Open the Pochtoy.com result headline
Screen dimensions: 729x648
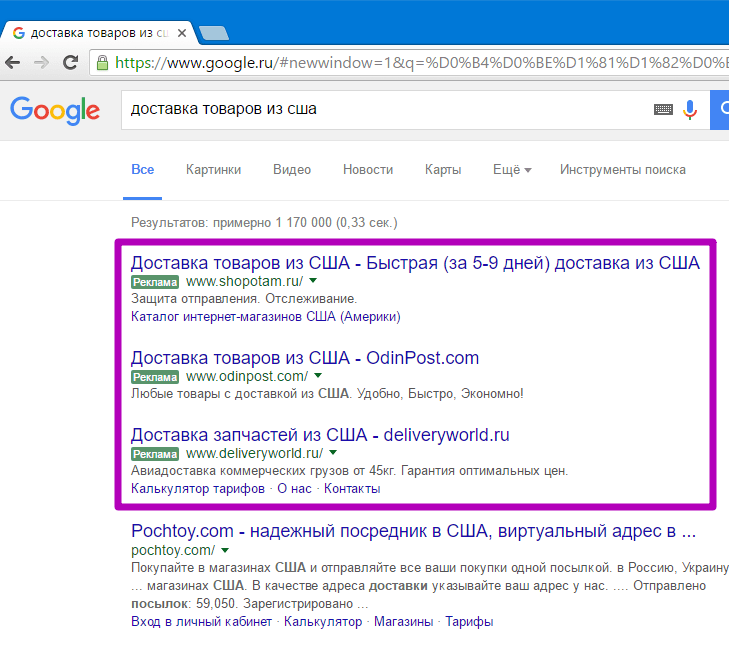(413, 531)
